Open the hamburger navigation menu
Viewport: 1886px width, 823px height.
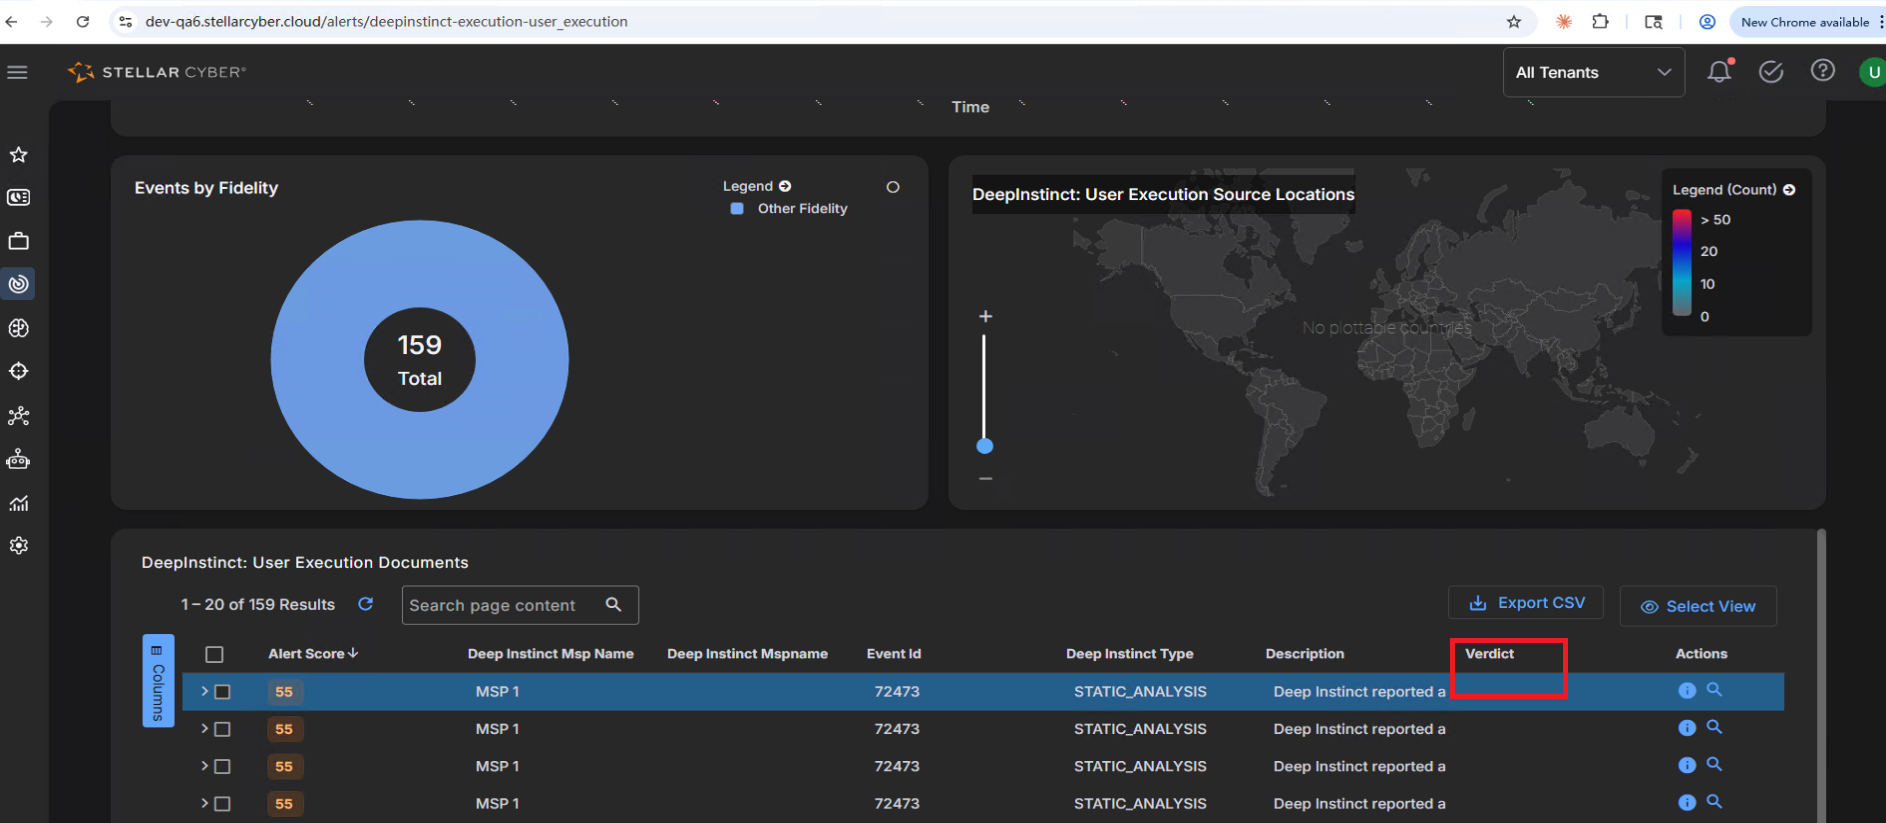click(x=17, y=72)
